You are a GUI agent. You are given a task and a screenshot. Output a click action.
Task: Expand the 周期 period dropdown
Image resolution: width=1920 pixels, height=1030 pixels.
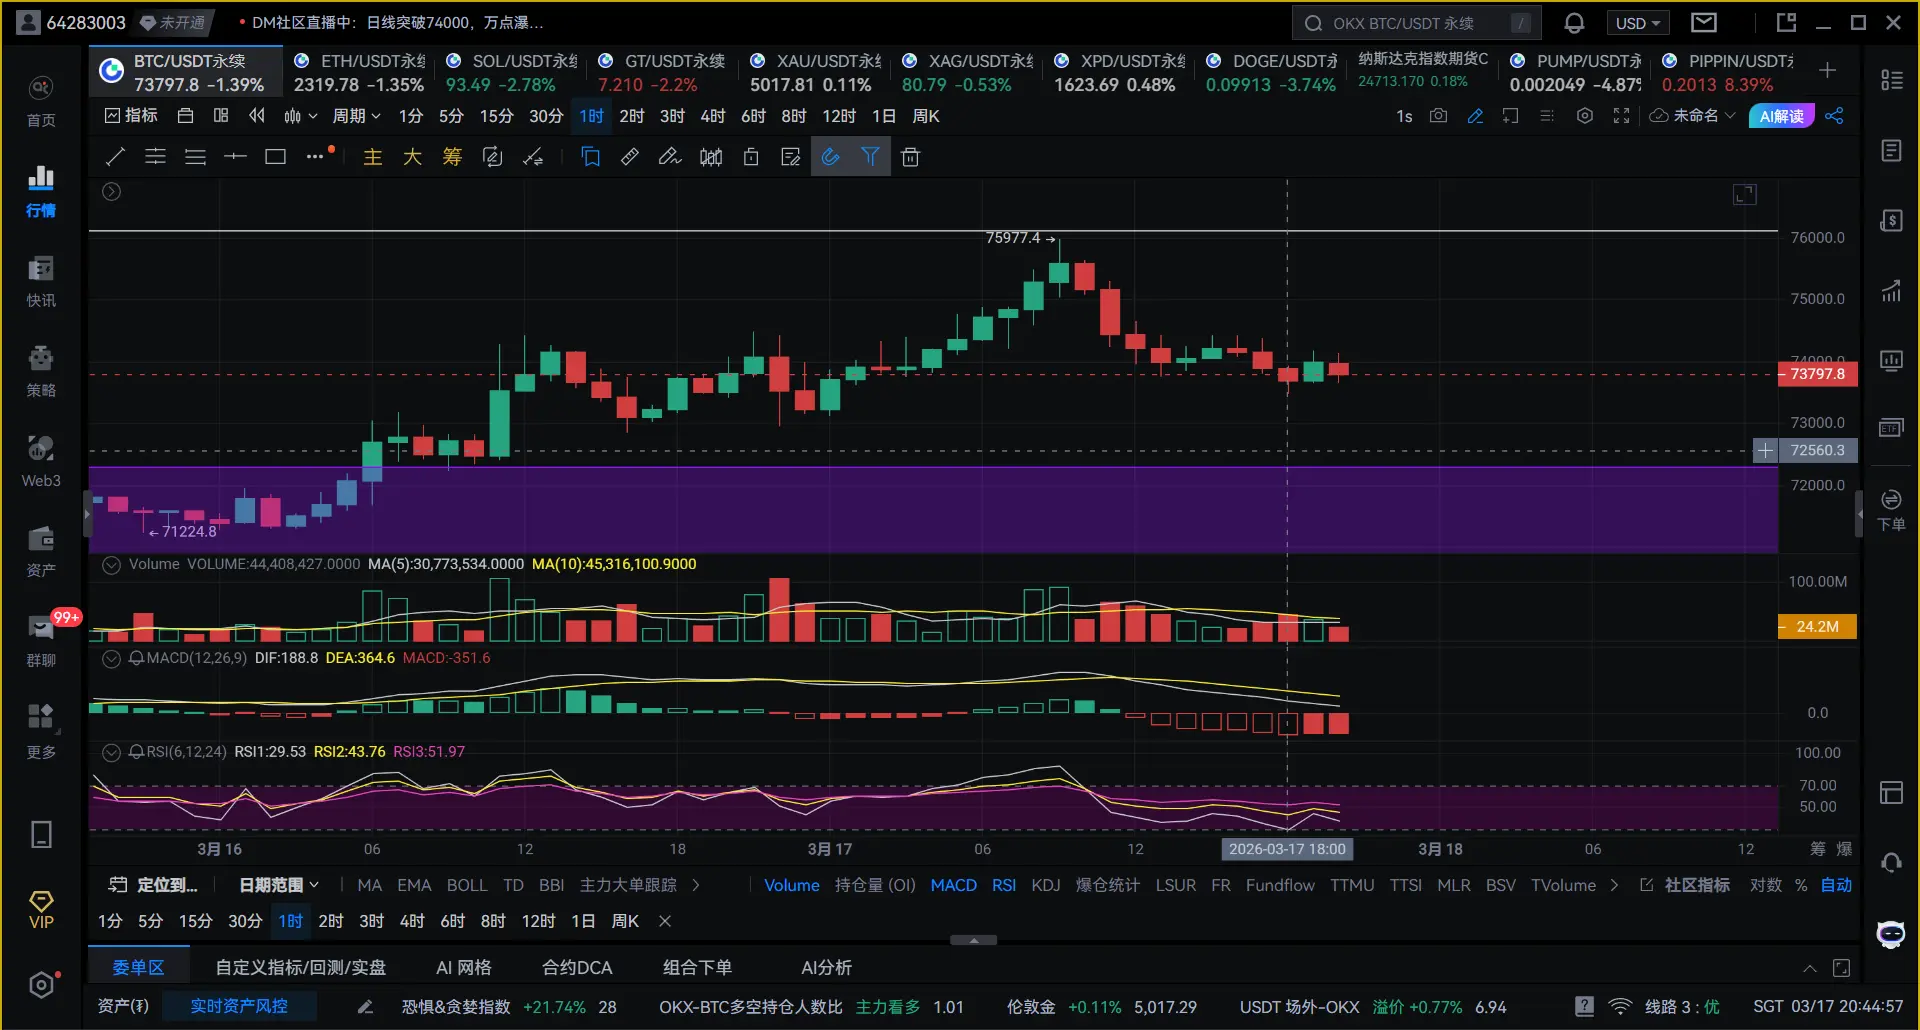(x=356, y=116)
